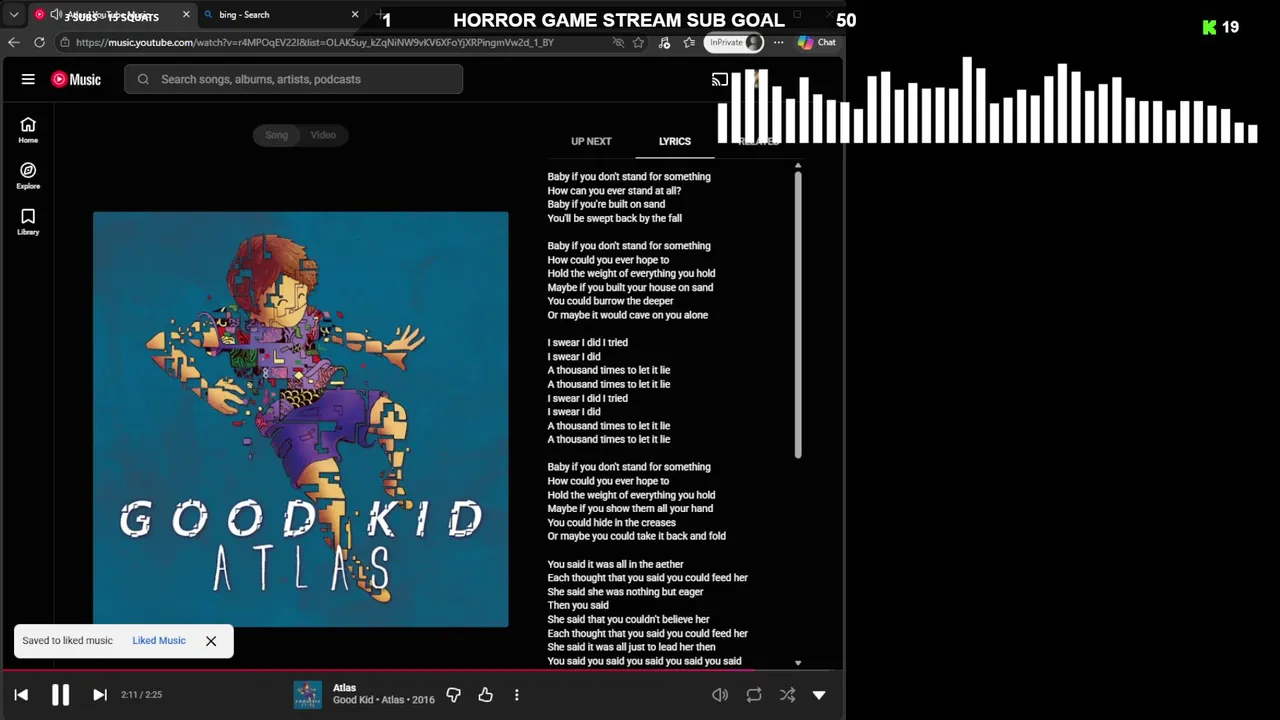Screen dimensions: 1280x720
Task: Toggle shuffle playback
Action: coord(788,695)
